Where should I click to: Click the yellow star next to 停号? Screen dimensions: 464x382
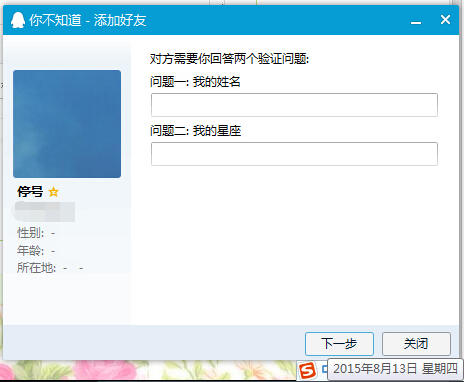pyautogui.click(x=53, y=192)
